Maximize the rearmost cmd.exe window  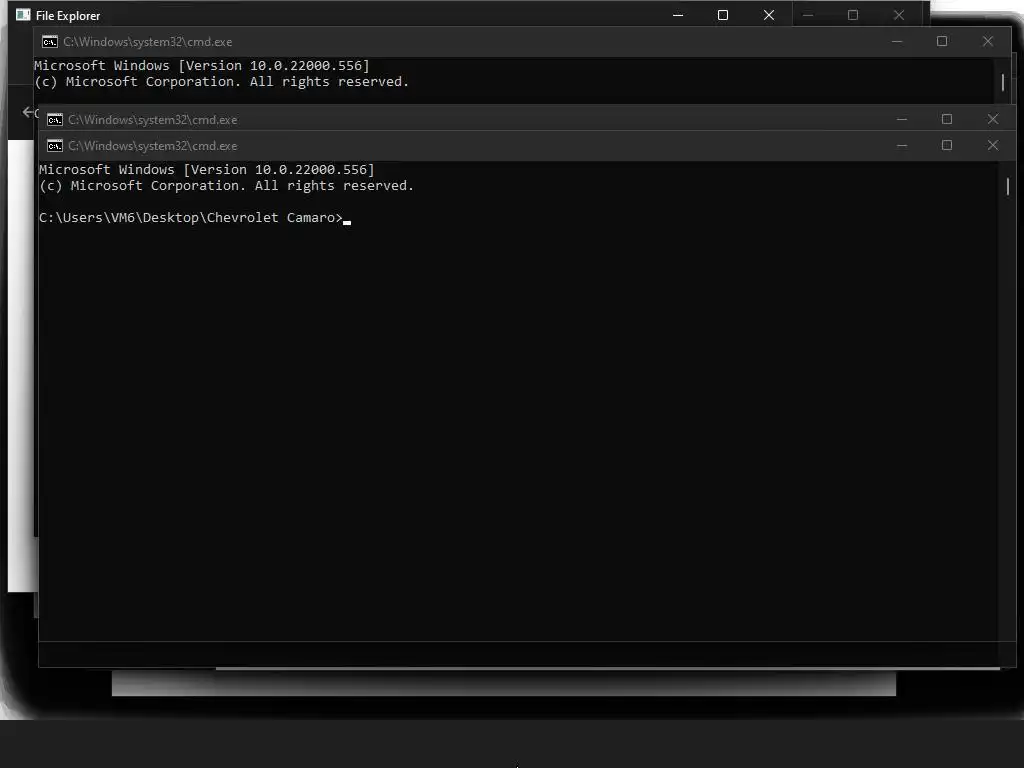click(x=942, y=42)
